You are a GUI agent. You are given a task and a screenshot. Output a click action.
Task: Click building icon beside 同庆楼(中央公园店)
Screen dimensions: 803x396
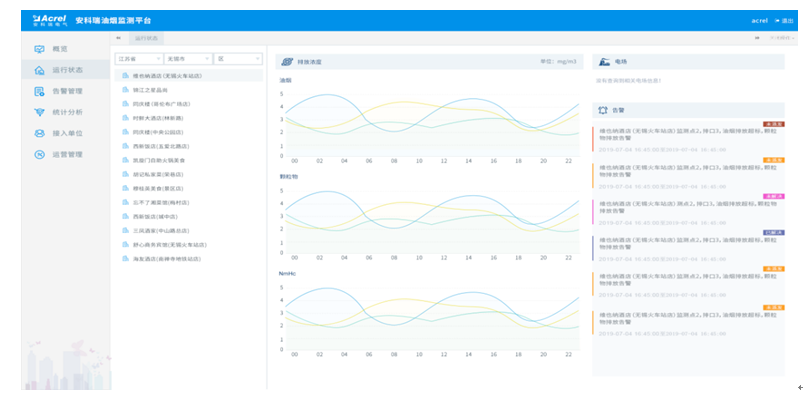coord(125,132)
